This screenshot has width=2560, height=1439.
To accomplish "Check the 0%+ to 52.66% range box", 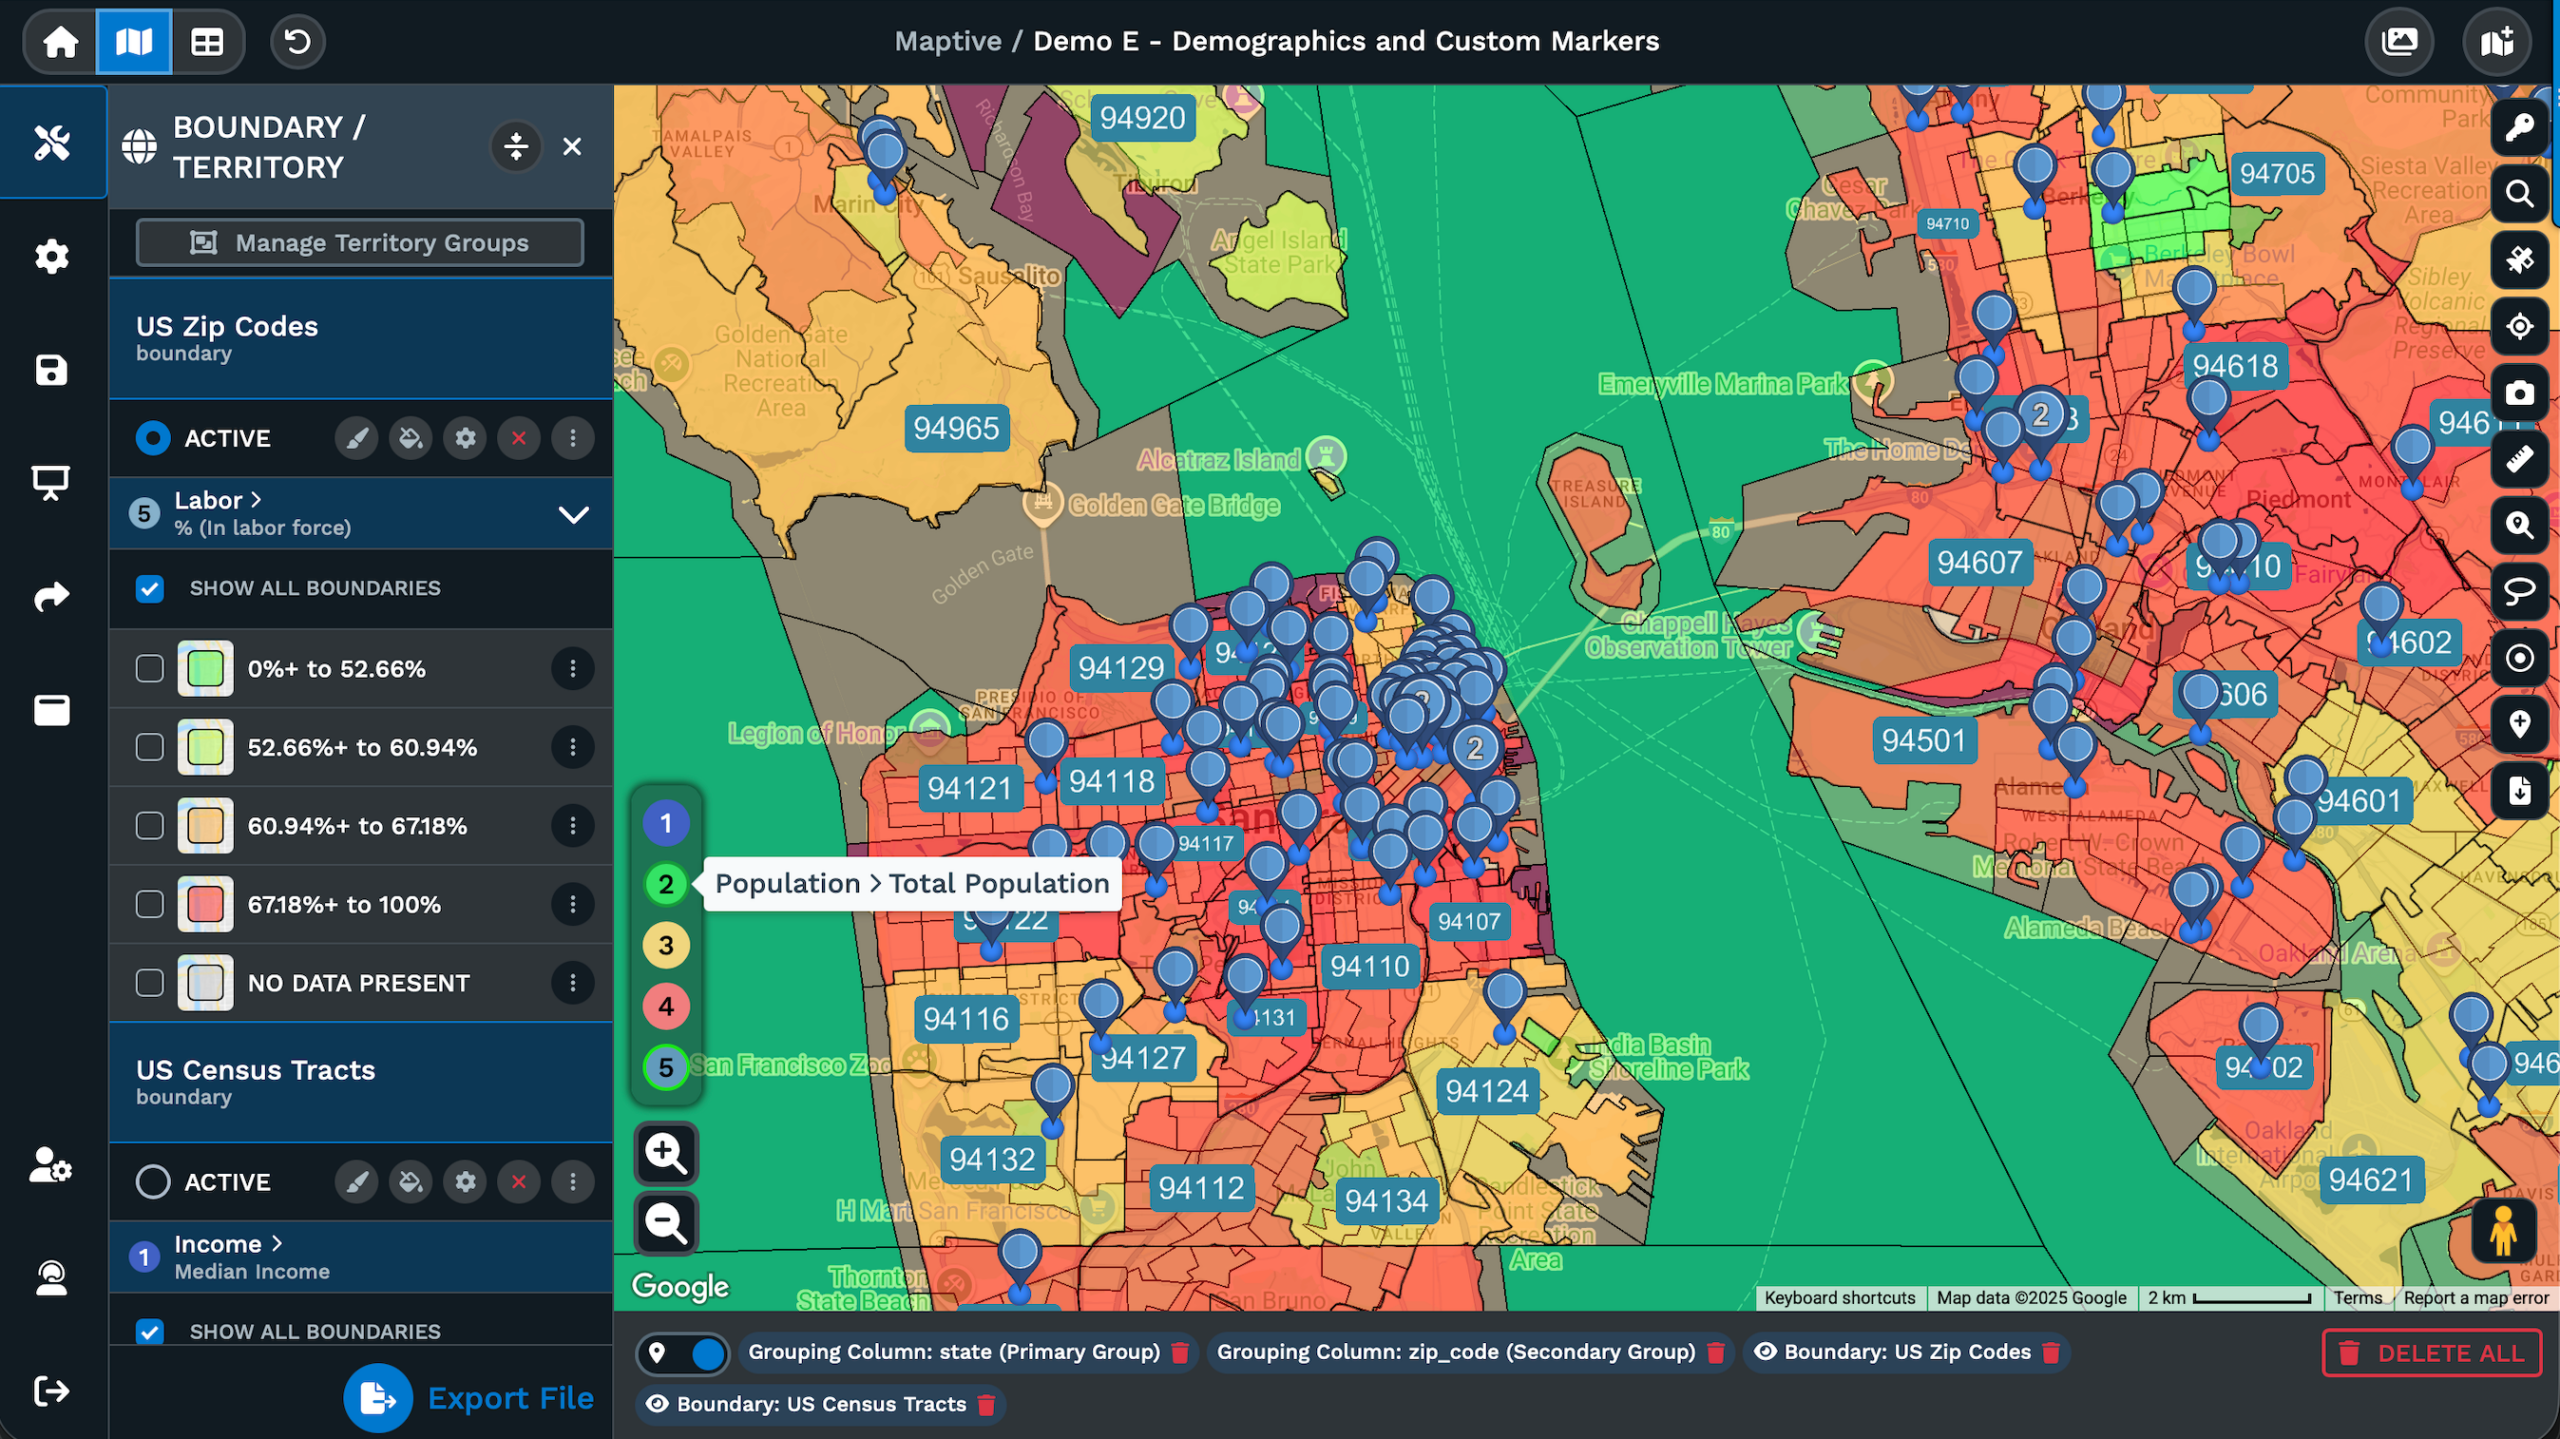I will tap(150, 668).
